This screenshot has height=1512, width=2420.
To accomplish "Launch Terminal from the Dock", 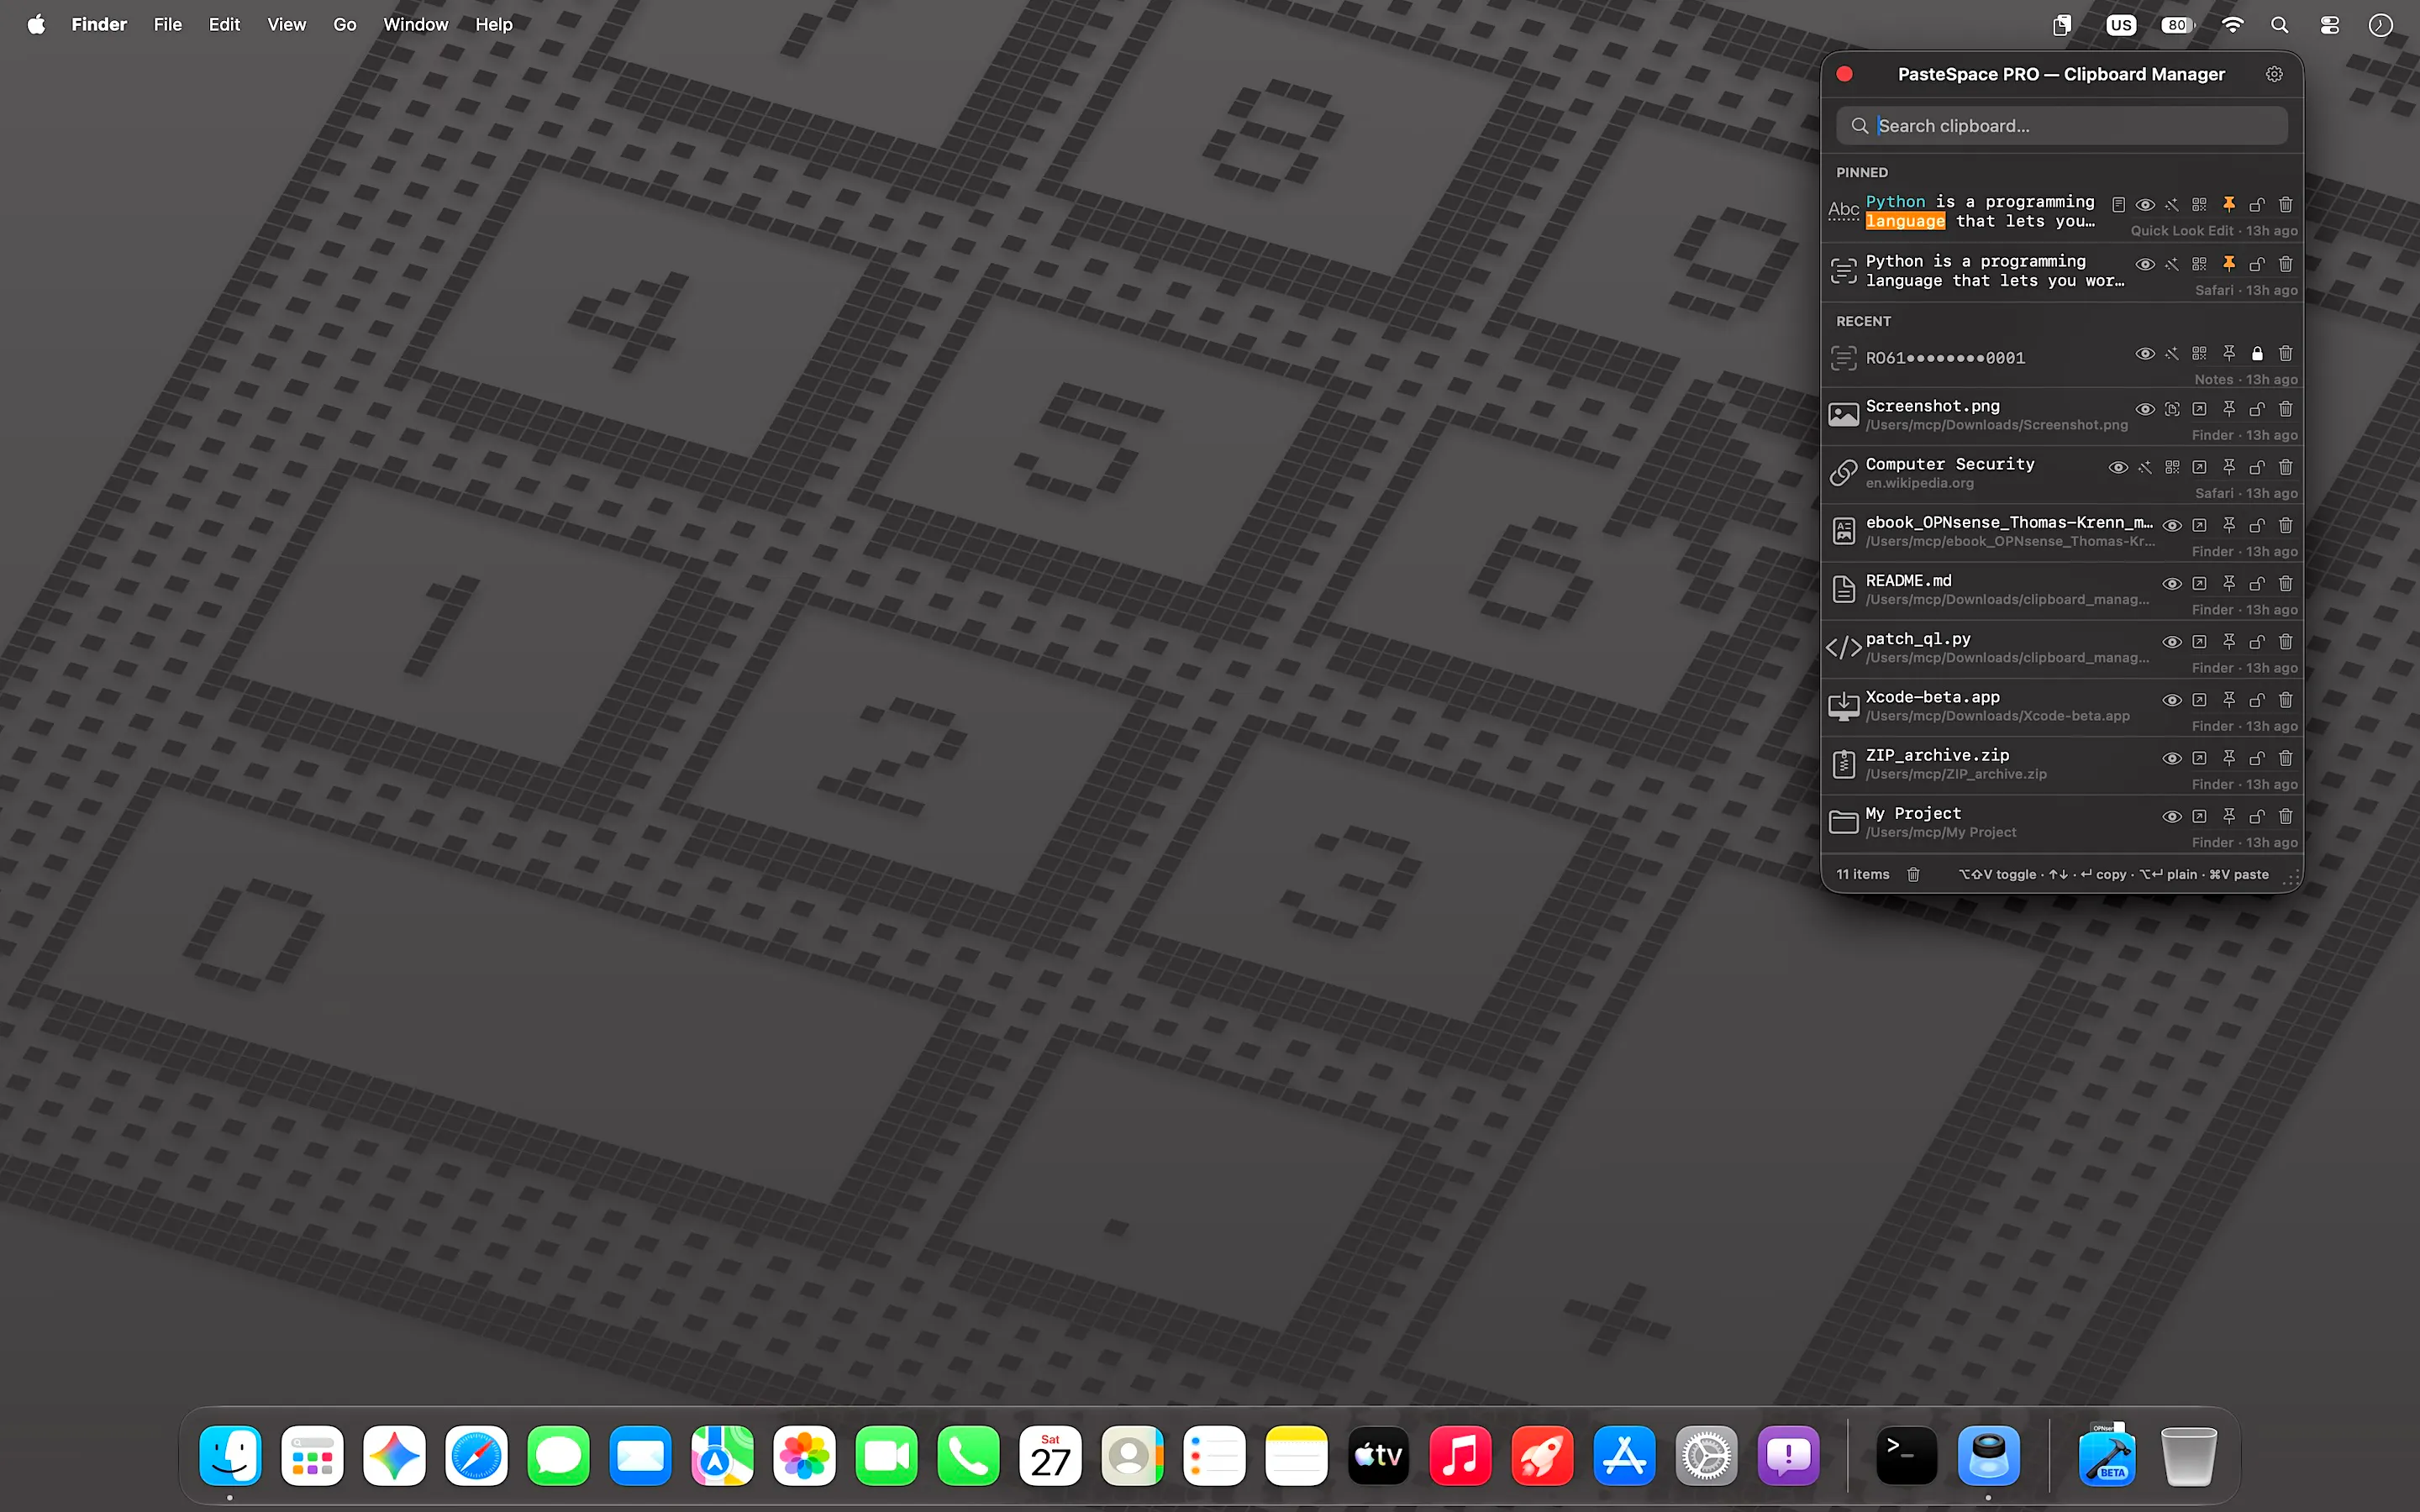I will pyautogui.click(x=1906, y=1455).
